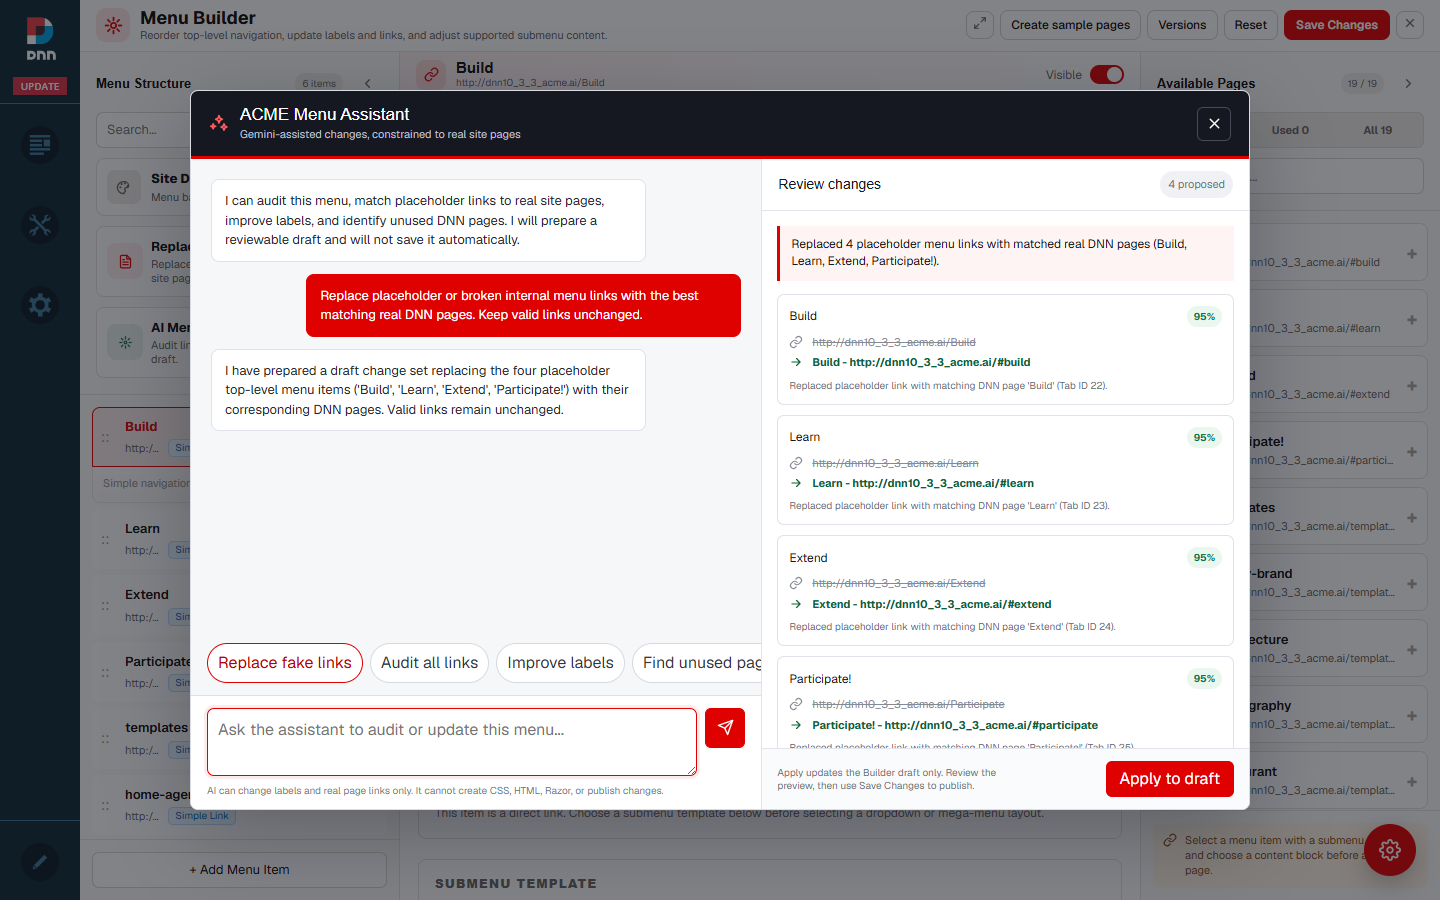Screen dimensions: 1440x900
Task: Add the #extend page with plus icon
Action: 1412,386
